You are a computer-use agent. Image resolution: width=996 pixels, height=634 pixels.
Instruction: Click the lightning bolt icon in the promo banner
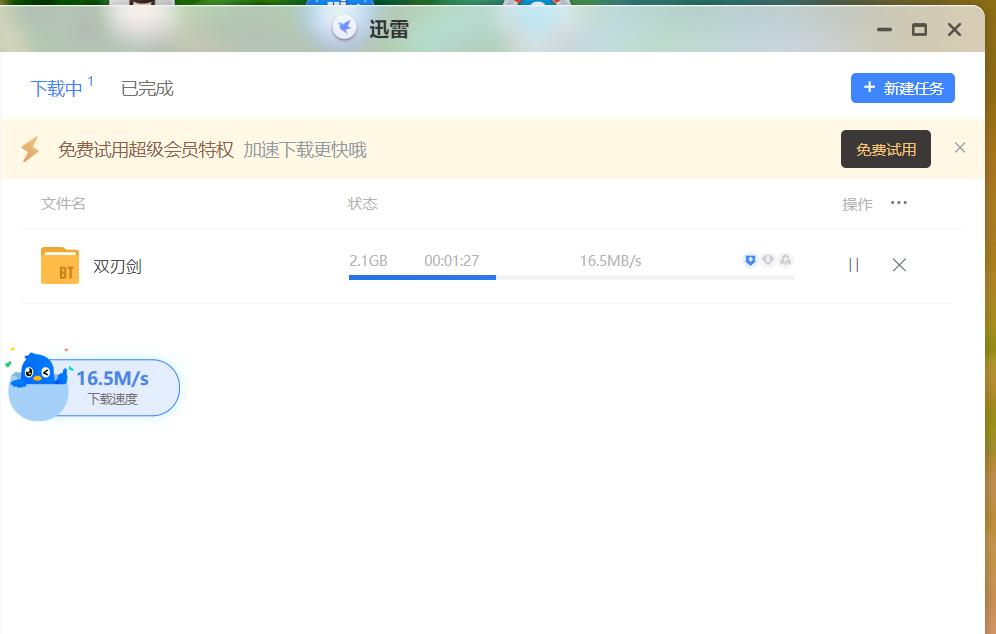(30, 148)
